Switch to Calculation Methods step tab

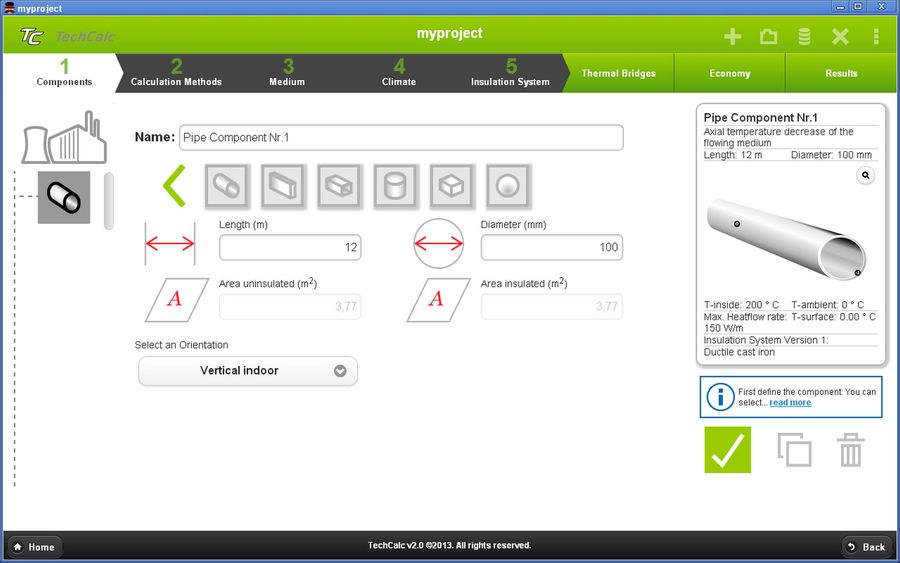point(176,73)
